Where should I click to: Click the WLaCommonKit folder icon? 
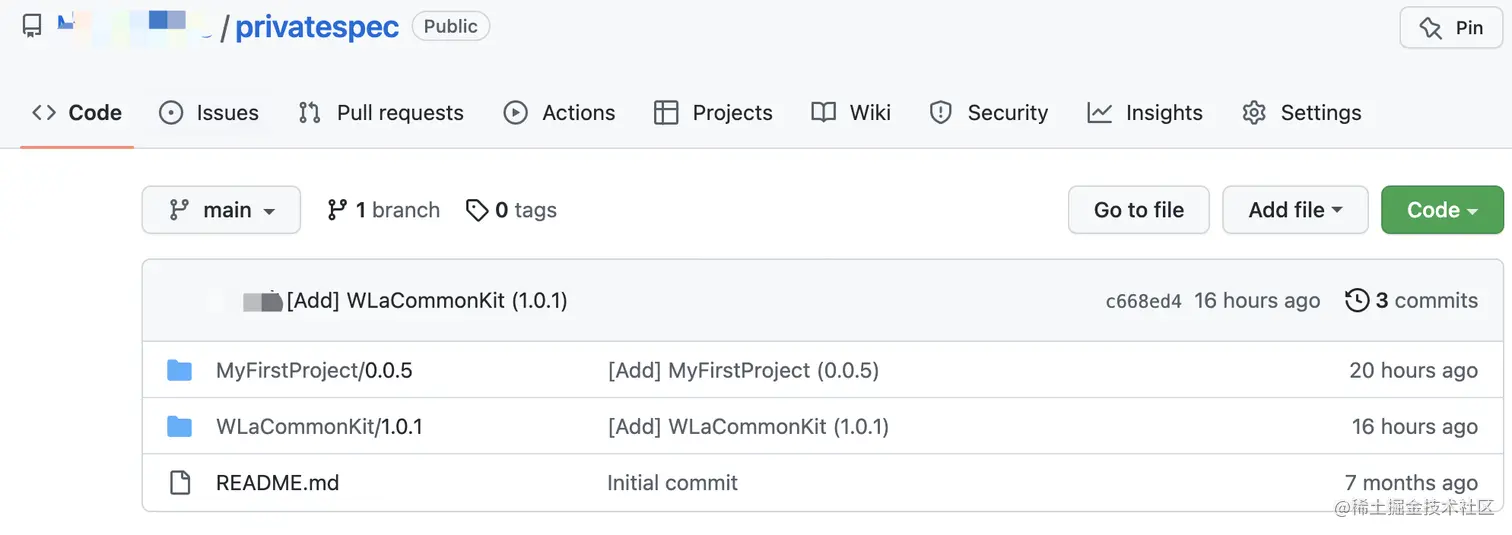coord(180,427)
